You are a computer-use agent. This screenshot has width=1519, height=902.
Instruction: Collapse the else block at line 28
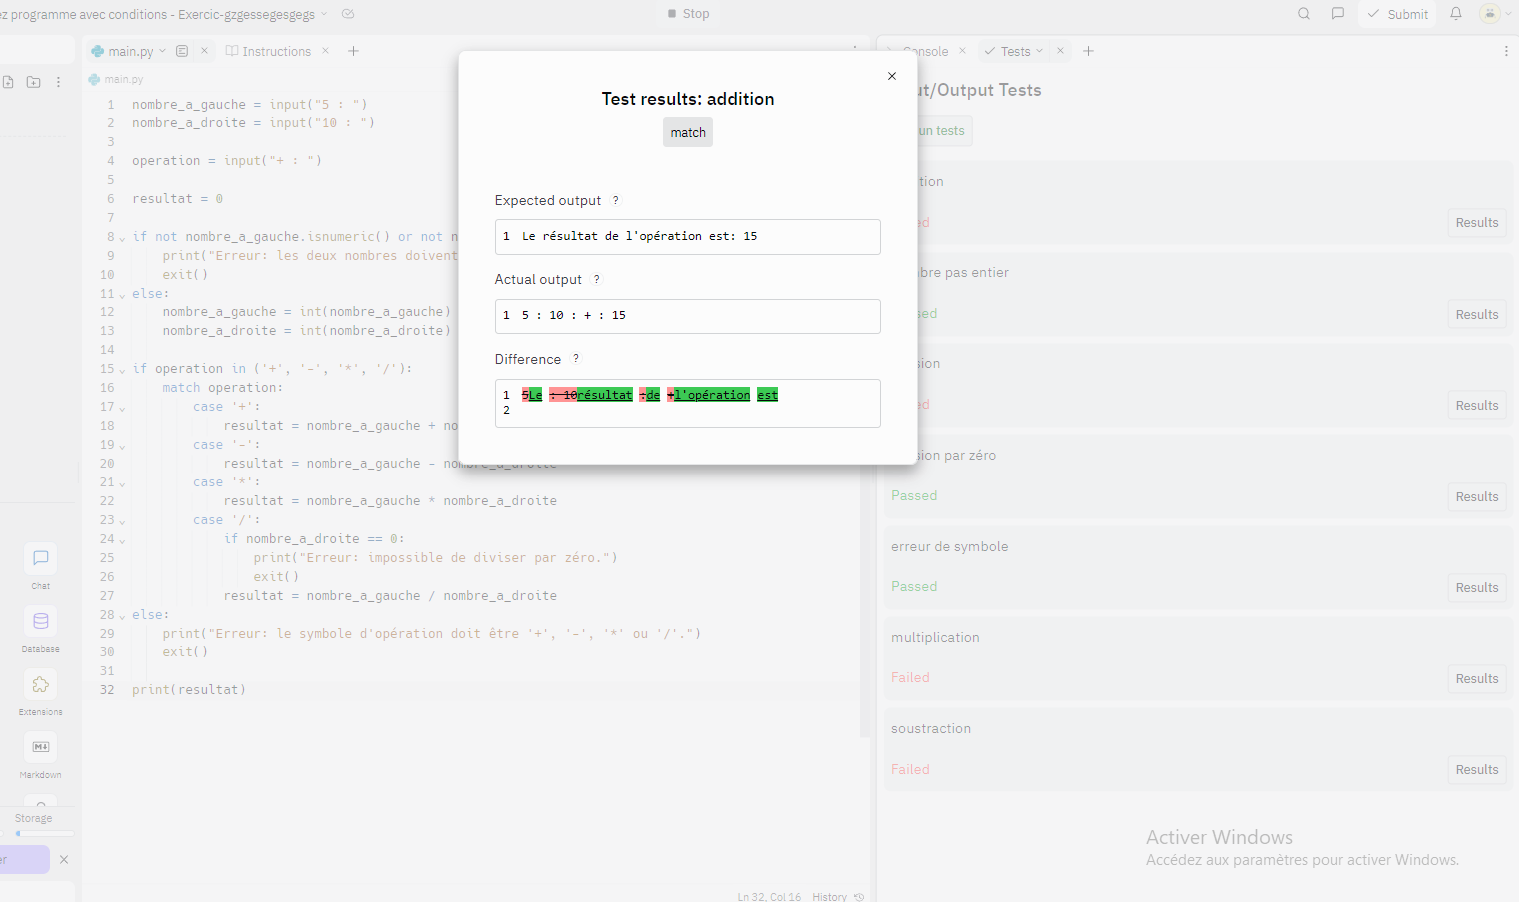(122, 616)
